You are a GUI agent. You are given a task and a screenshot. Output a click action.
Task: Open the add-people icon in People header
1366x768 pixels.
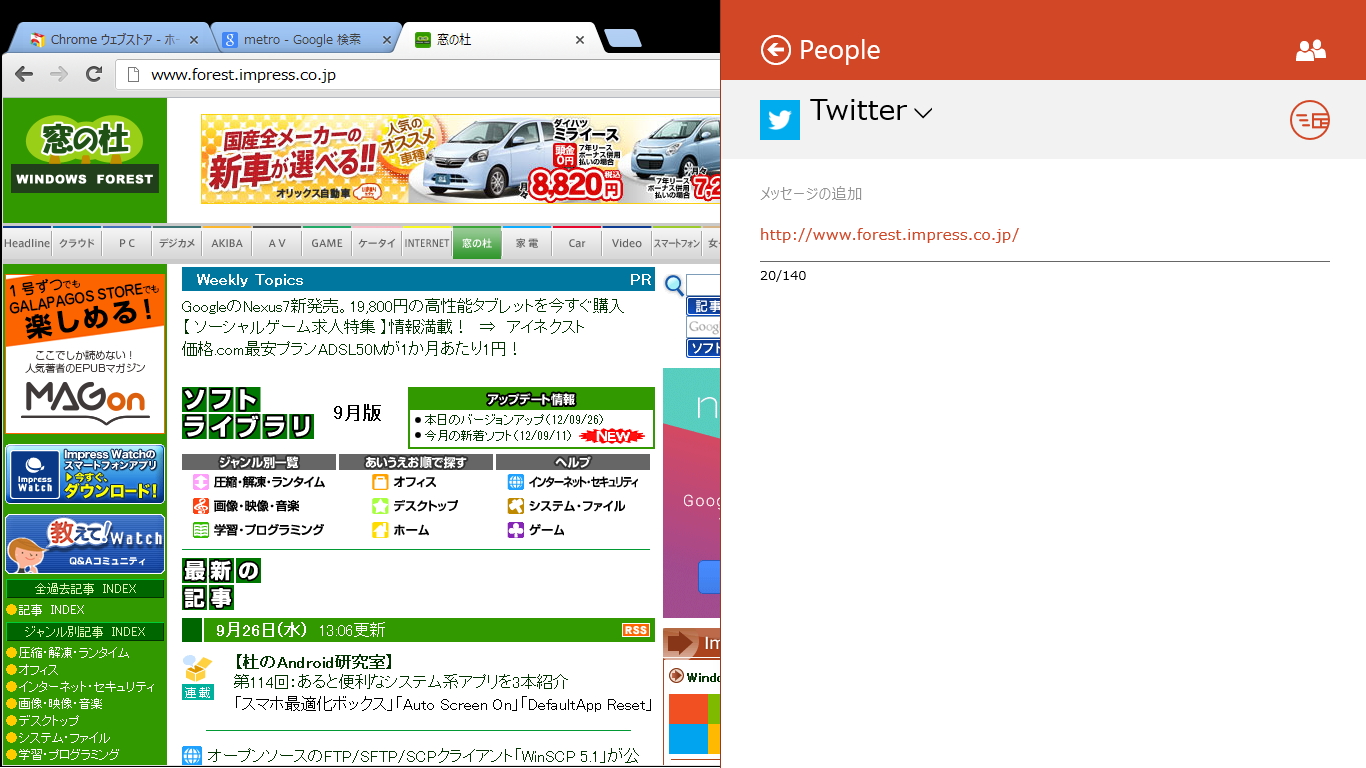point(1310,49)
